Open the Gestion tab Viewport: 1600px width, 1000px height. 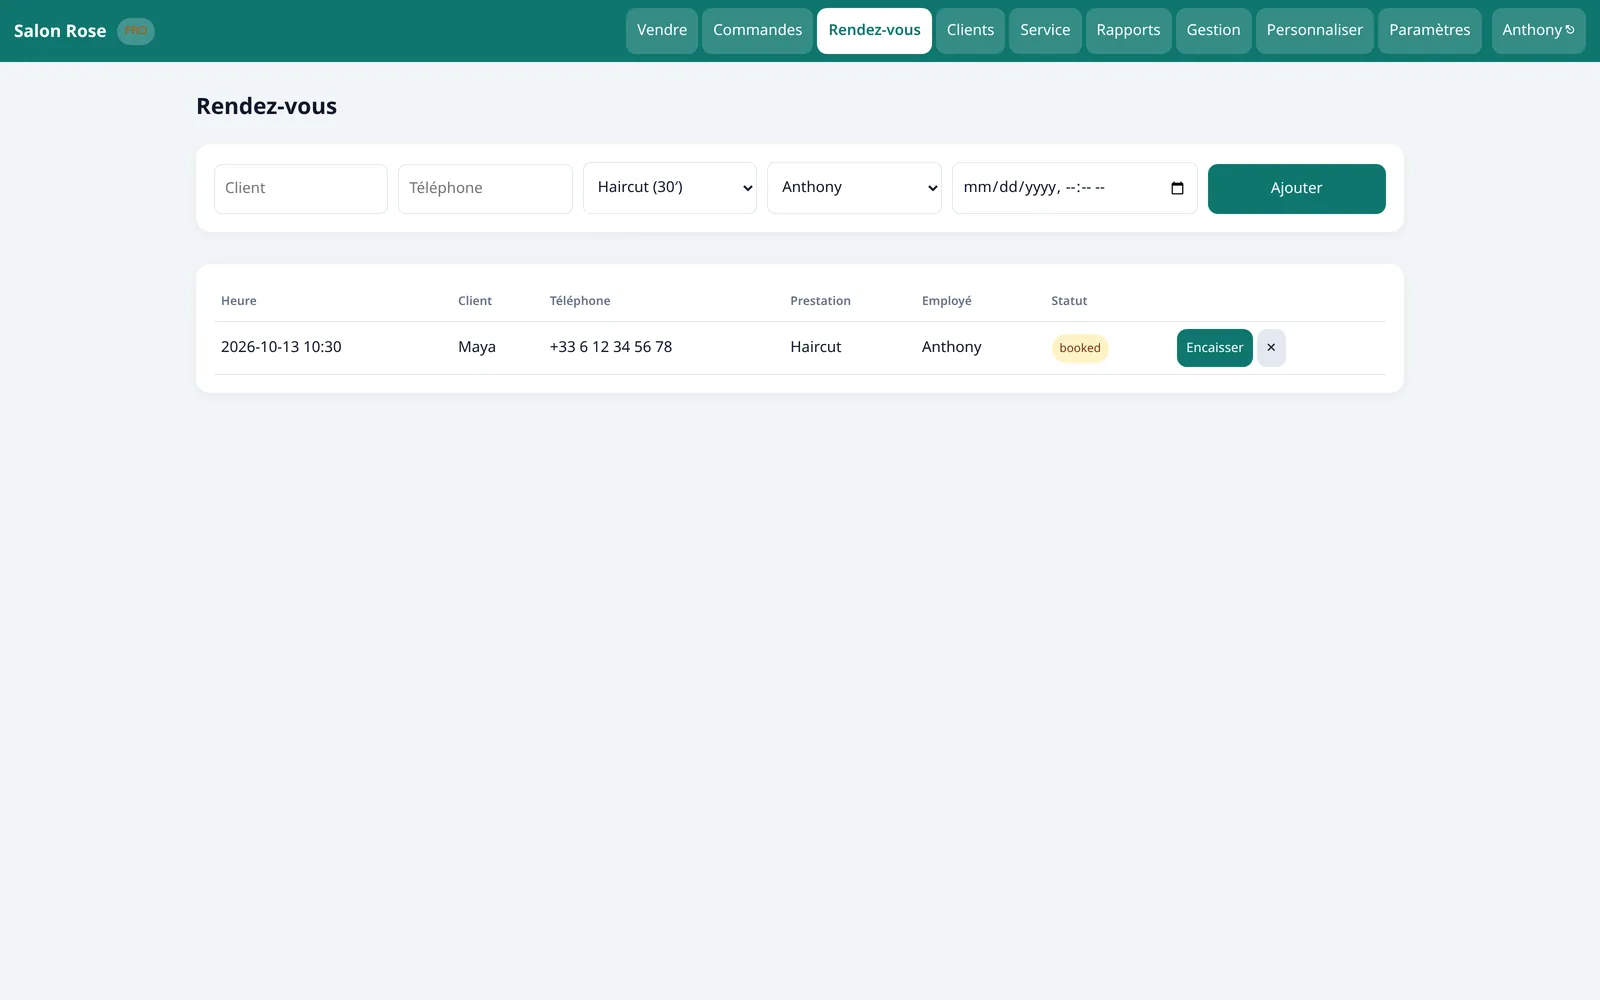coord(1213,31)
